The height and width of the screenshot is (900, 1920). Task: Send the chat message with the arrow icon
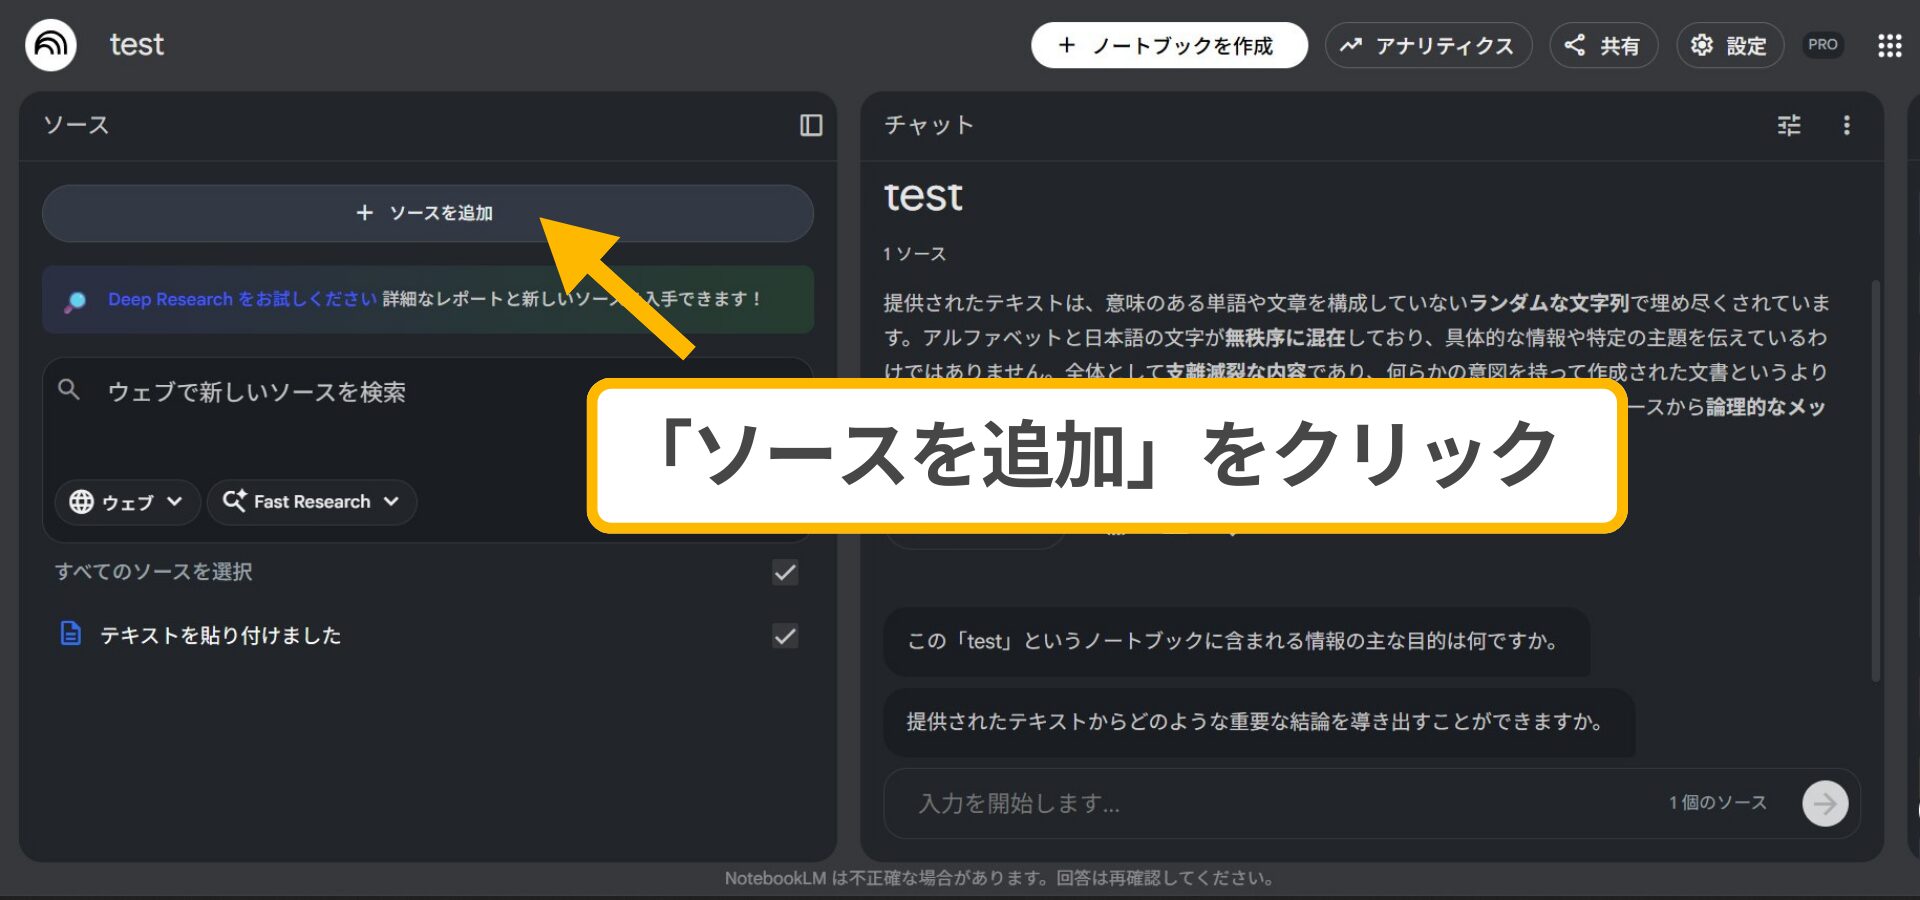click(x=1825, y=803)
